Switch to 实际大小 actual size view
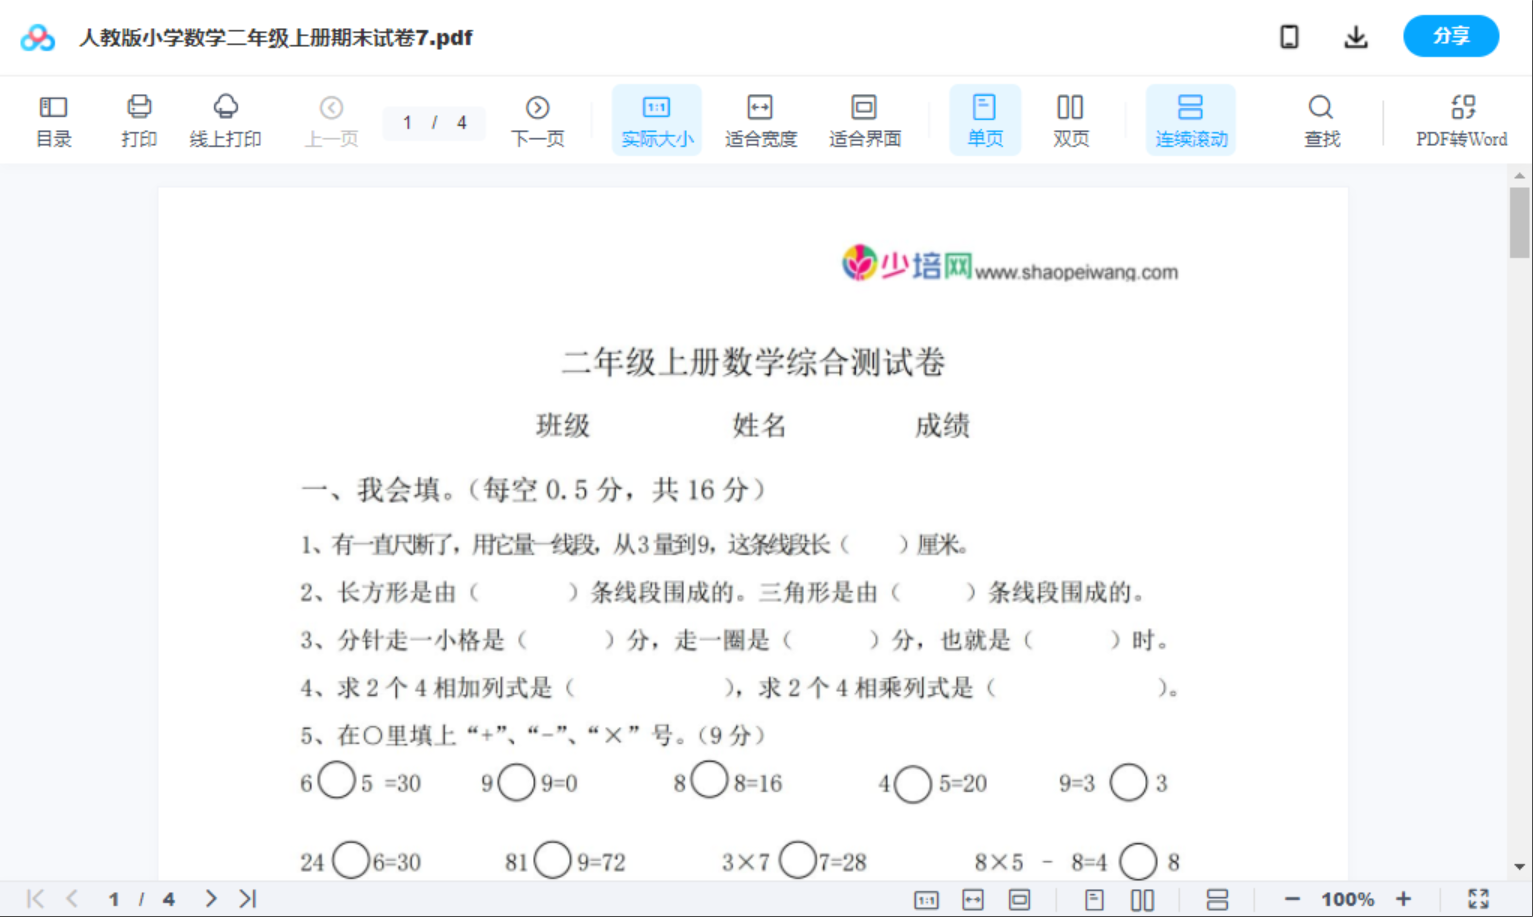Image resolution: width=1533 pixels, height=917 pixels. click(656, 119)
